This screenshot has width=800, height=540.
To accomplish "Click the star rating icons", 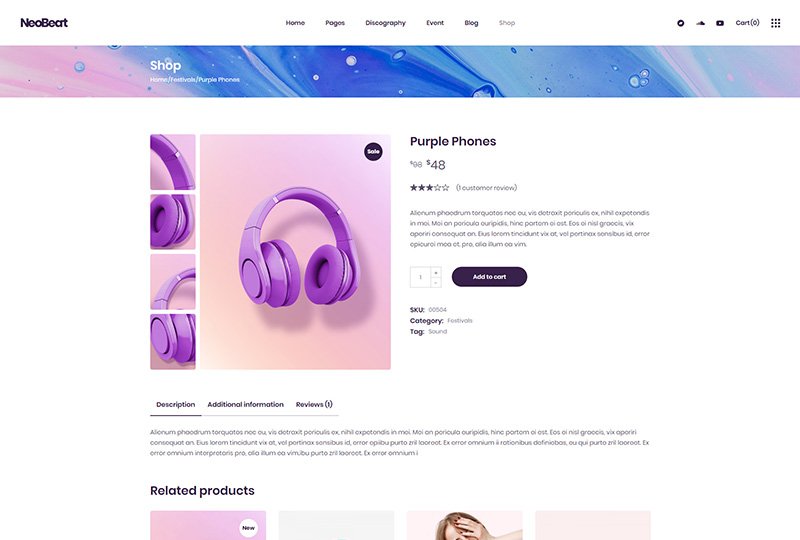I will (430, 188).
